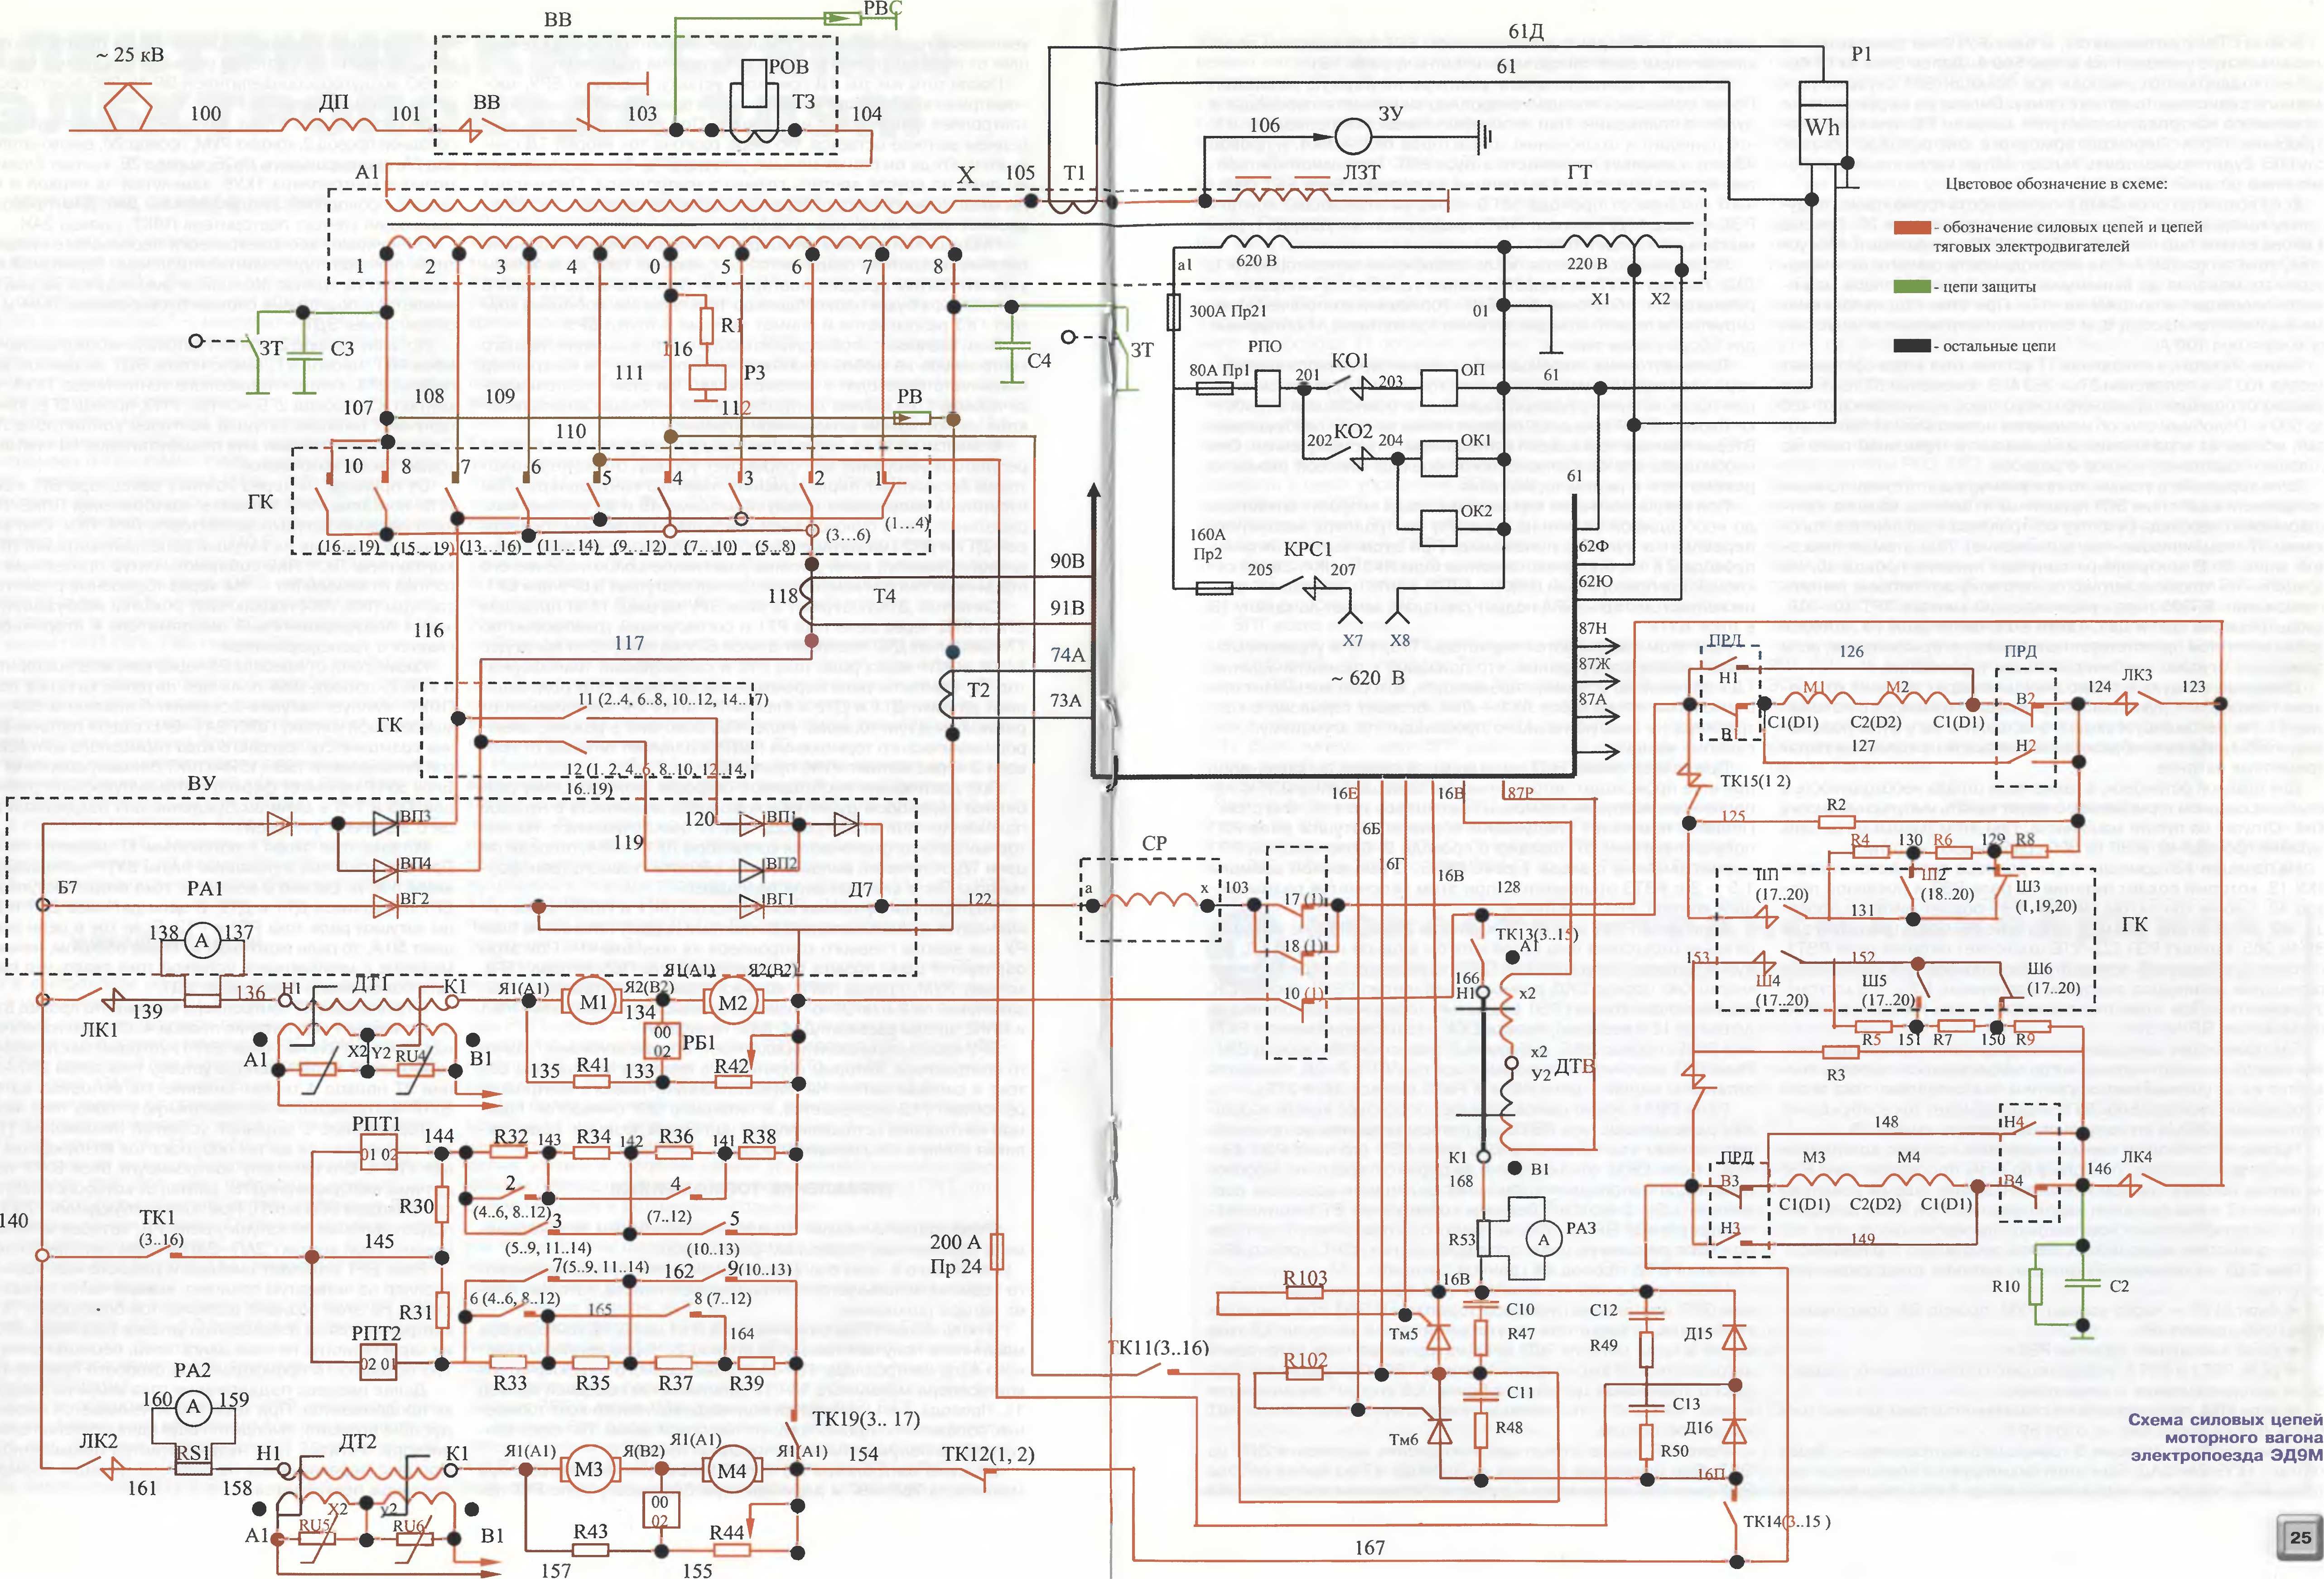
Task: Click the ЗУ circle symbol near 106
Action: [x=1354, y=137]
